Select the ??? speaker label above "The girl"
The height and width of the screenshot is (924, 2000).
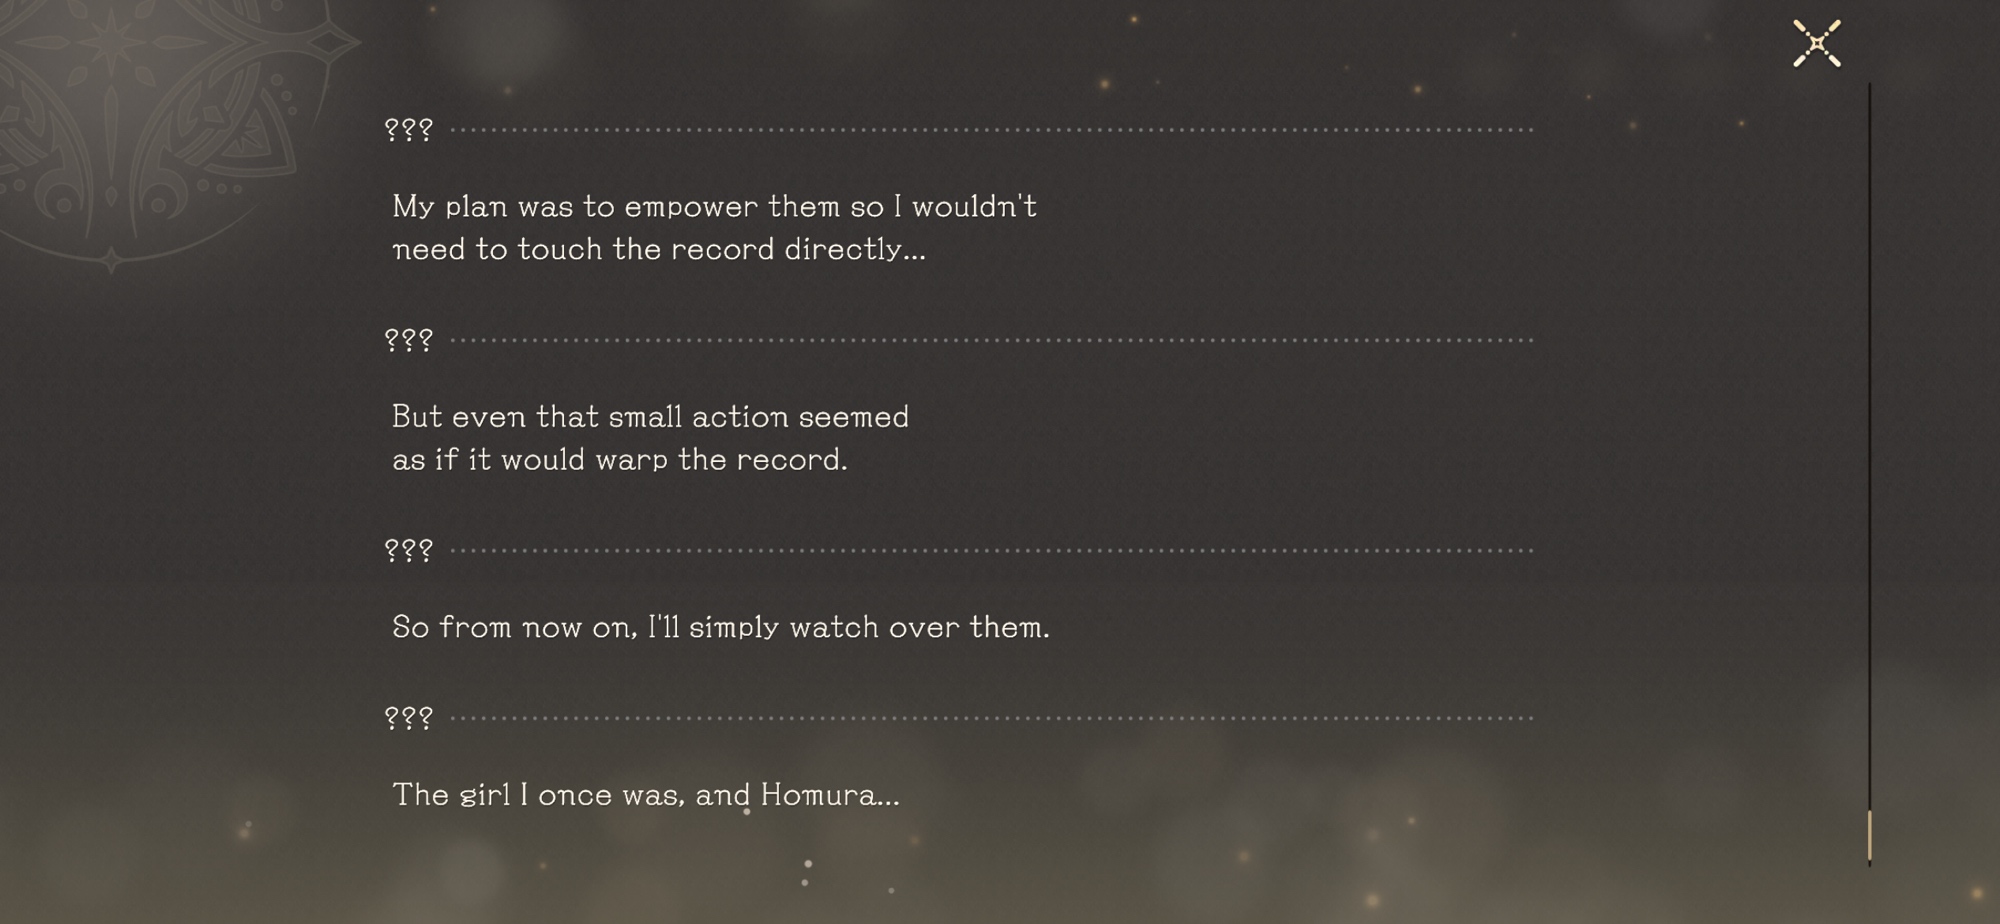[x=409, y=718]
